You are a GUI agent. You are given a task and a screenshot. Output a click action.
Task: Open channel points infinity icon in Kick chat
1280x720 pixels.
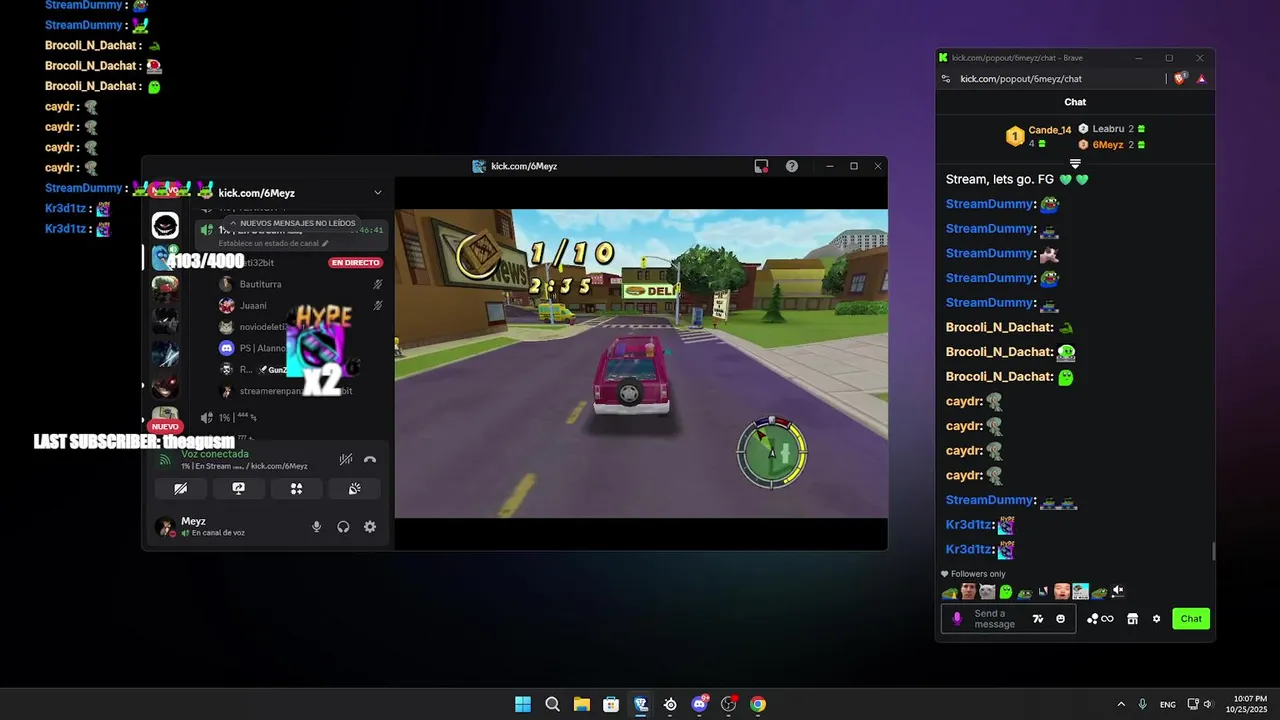tap(1100, 619)
